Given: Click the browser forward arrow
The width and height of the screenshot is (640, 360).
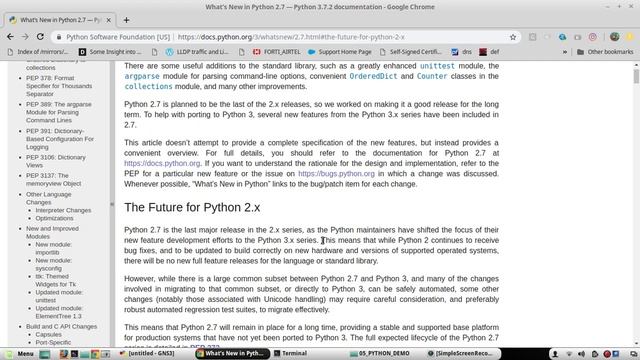Looking at the screenshot, I should pyautogui.click(x=25, y=37).
